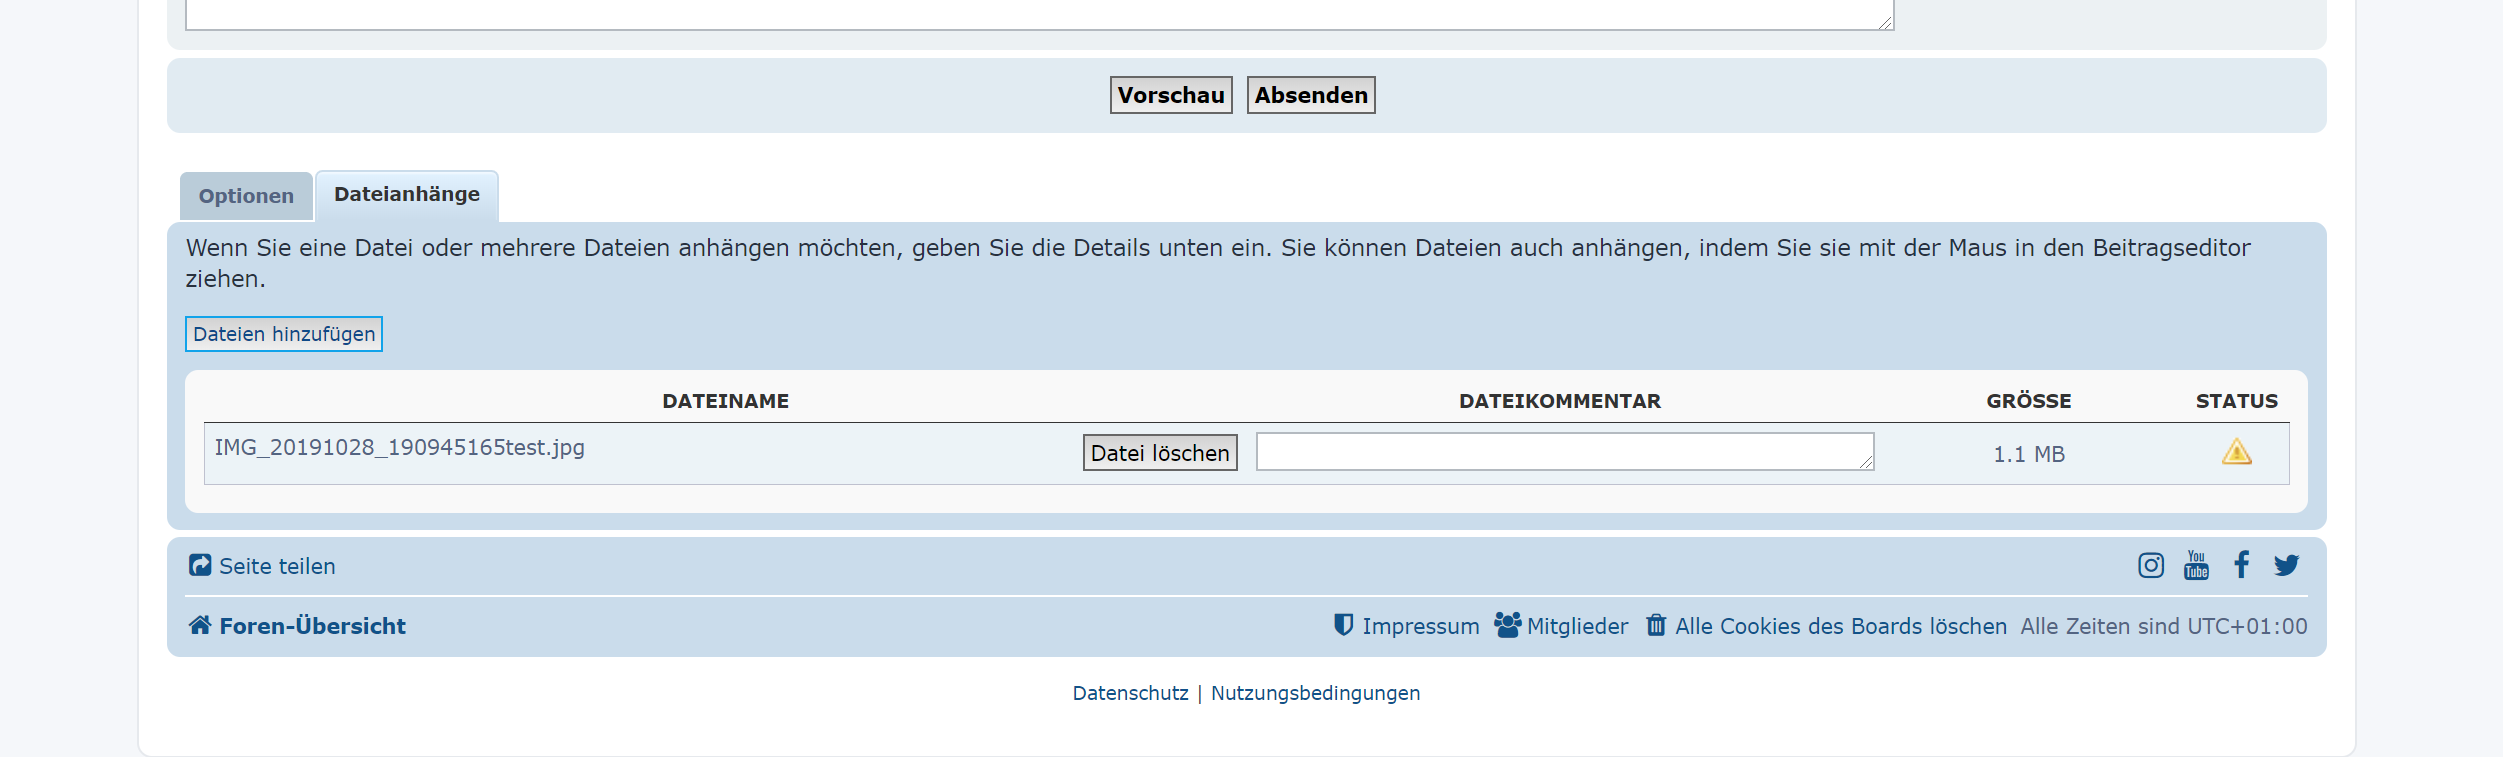Viewport: 2503px width, 757px height.
Task: Open the Impressum link
Action: tap(1420, 627)
